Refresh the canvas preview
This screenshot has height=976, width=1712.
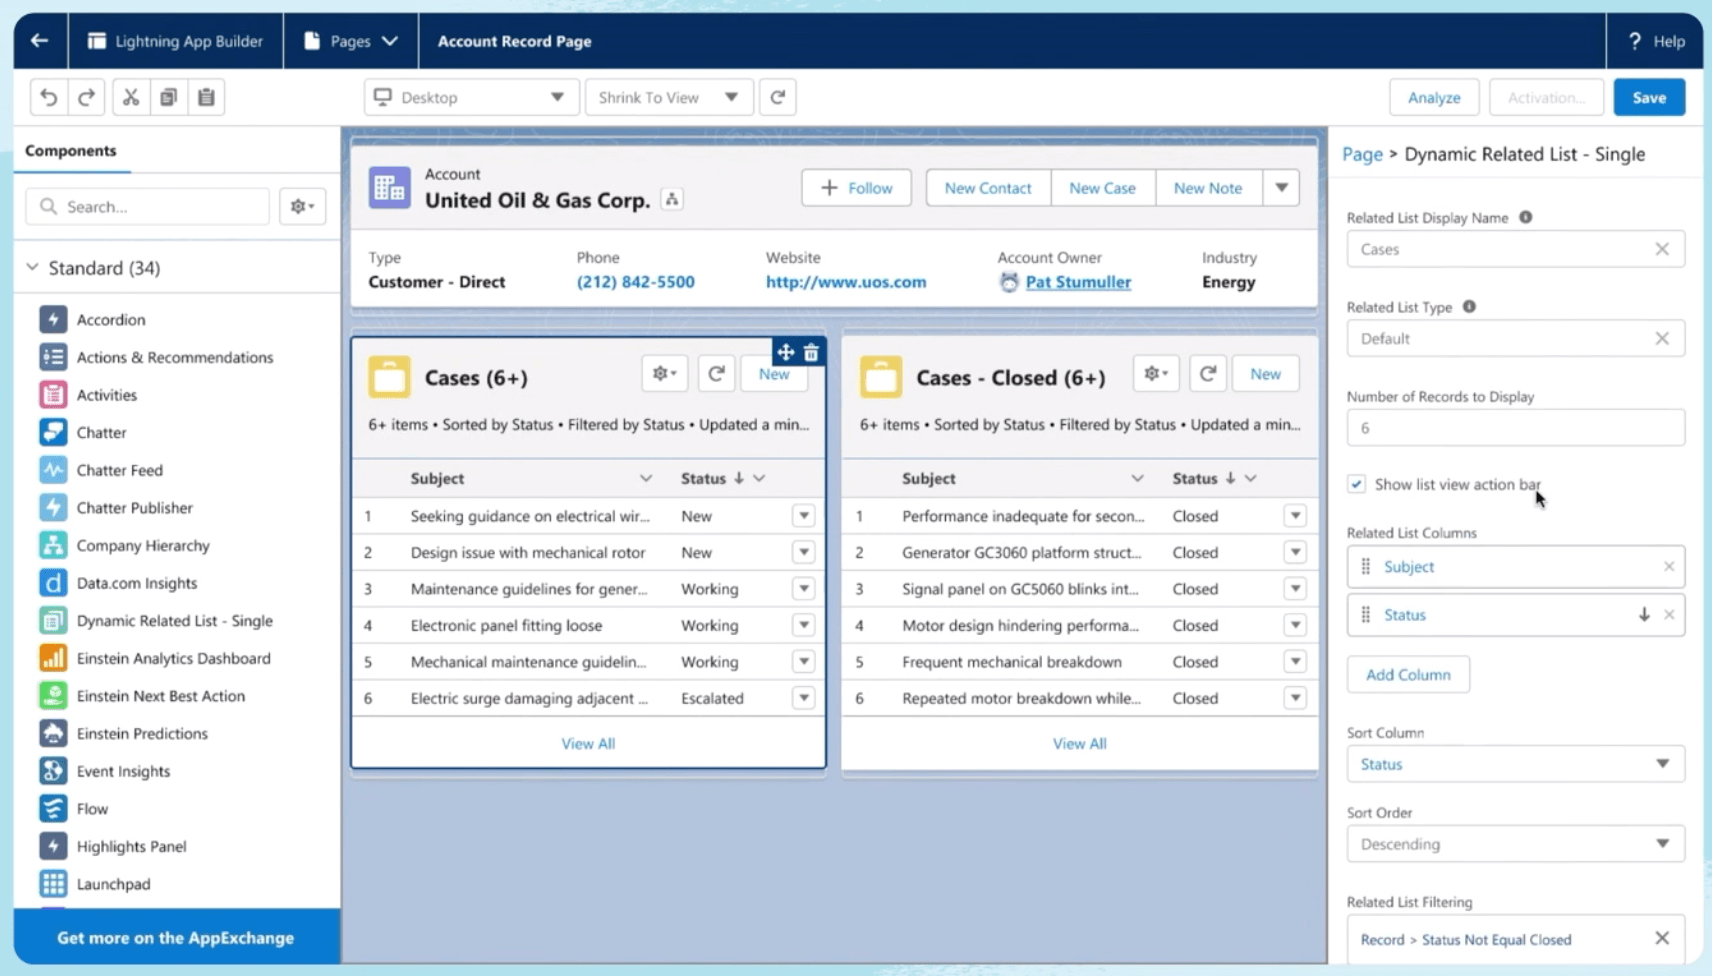coord(777,97)
